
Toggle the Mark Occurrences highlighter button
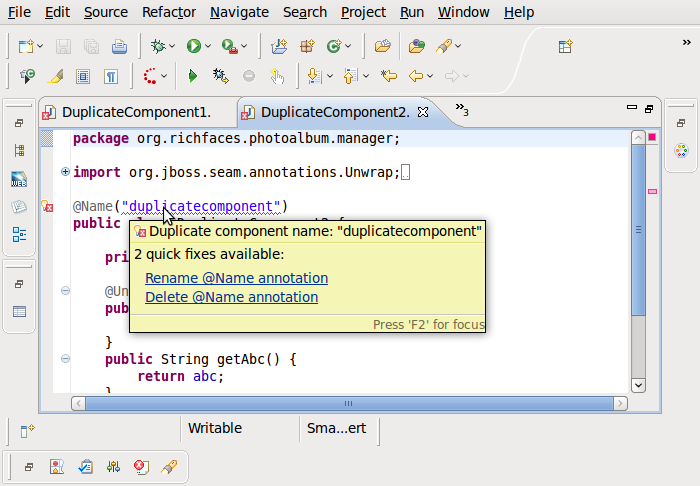pyautogui.click(x=56, y=76)
